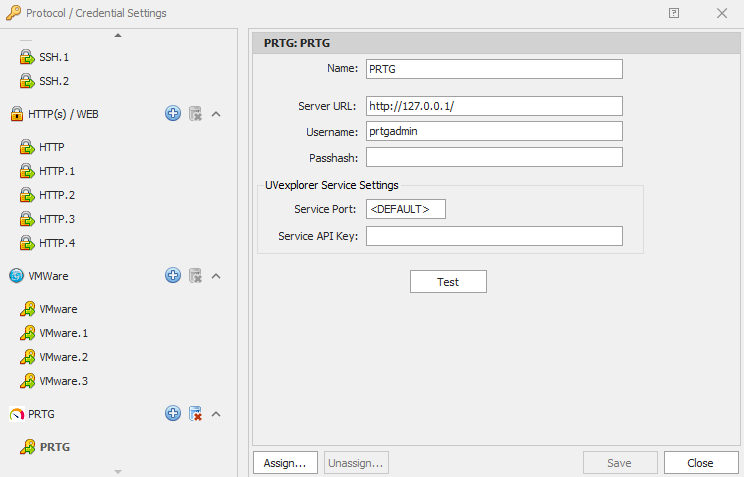
Task: Select the SSH.1 credential icon
Action: (x=27, y=57)
